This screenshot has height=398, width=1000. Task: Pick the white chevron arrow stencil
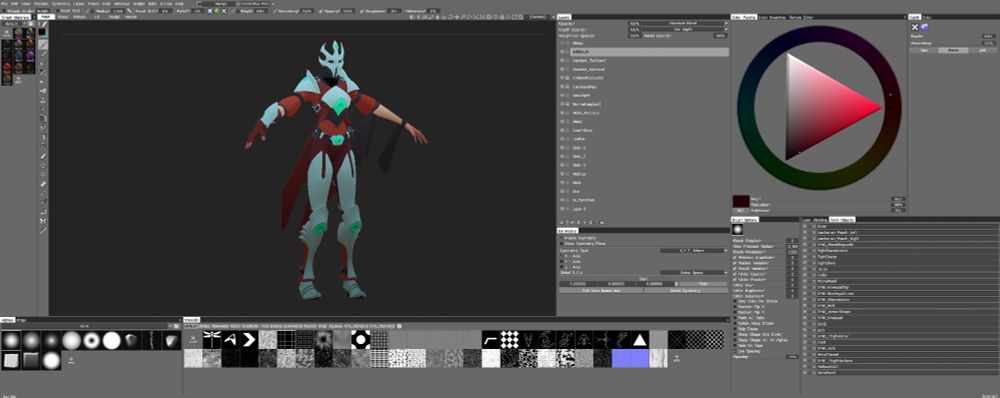coord(249,340)
